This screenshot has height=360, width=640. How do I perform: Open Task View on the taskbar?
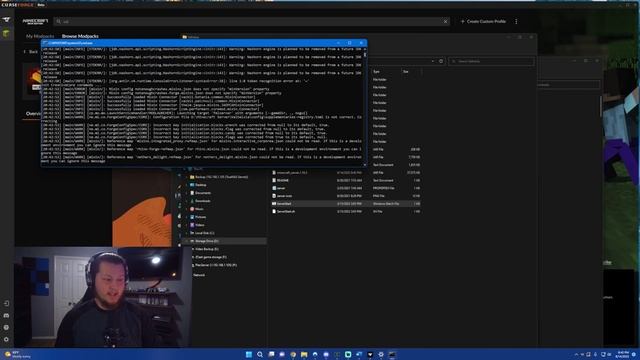pyautogui.click(x=271, y=354)
